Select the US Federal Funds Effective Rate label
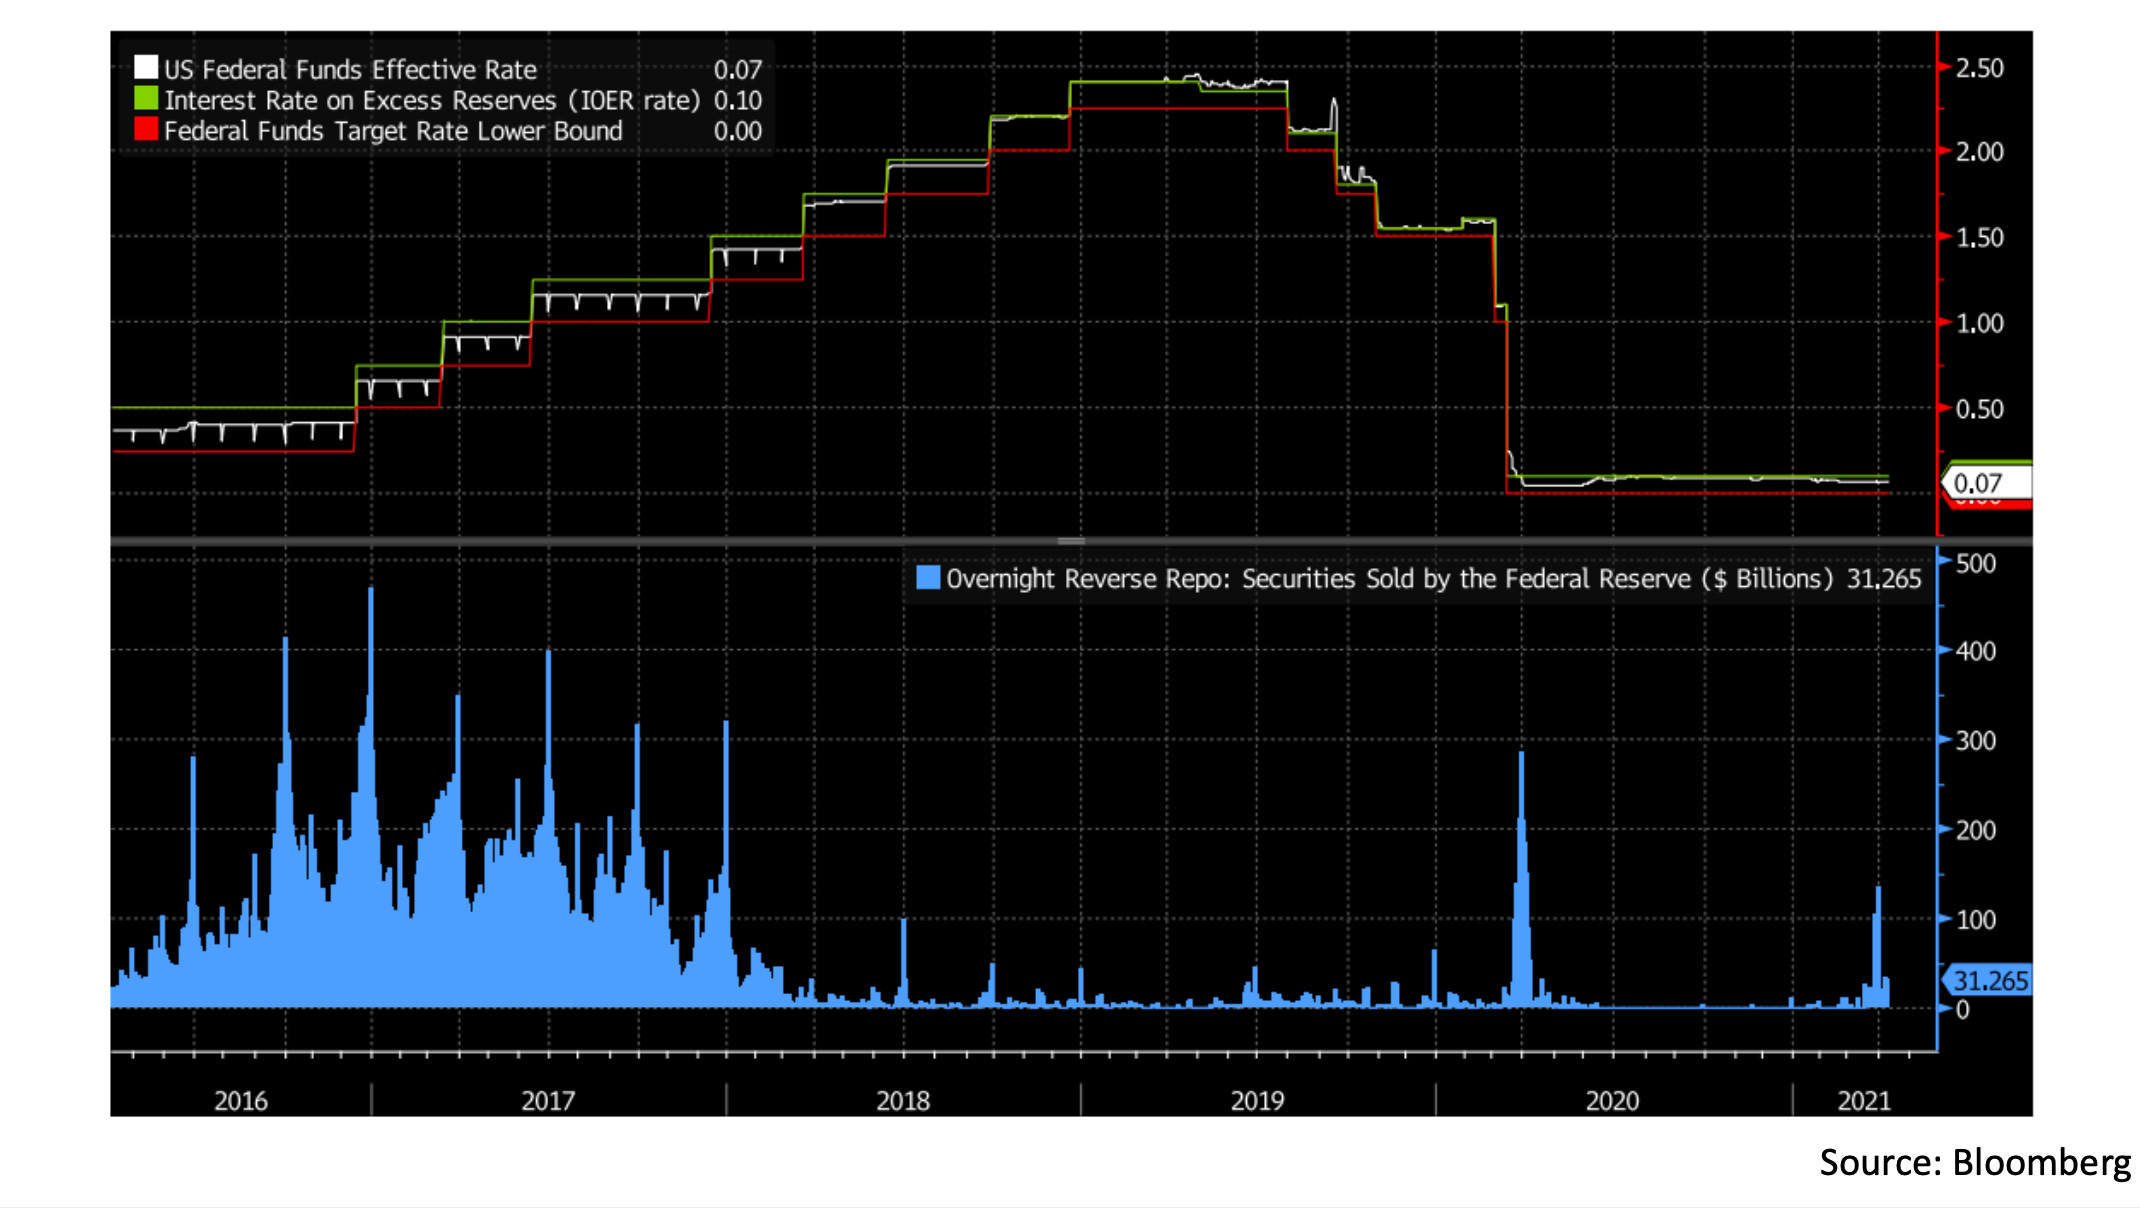The width and height of the screenshot is (2140, 1208). pyautogui.click(x=350, y=69)
